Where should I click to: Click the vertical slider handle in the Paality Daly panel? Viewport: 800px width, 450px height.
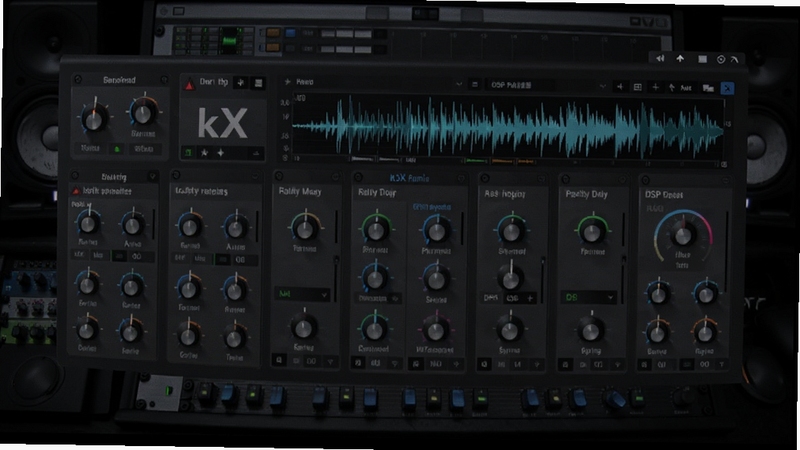coord(623,260)
